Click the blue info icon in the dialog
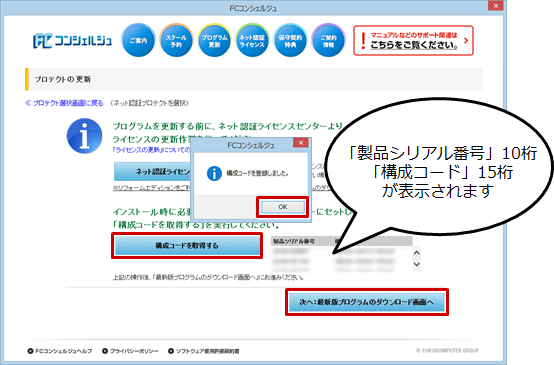The width and height of the screenshot is (554, 365). tap(214, 173)
